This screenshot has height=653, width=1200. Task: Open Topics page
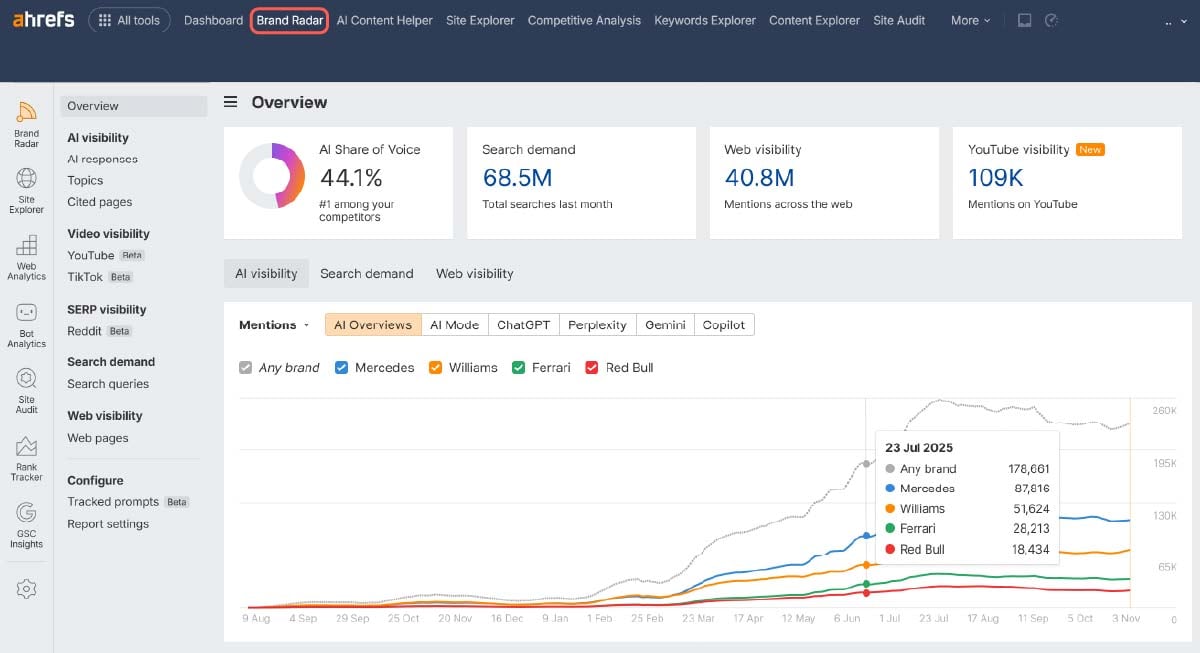pos(85,181)
